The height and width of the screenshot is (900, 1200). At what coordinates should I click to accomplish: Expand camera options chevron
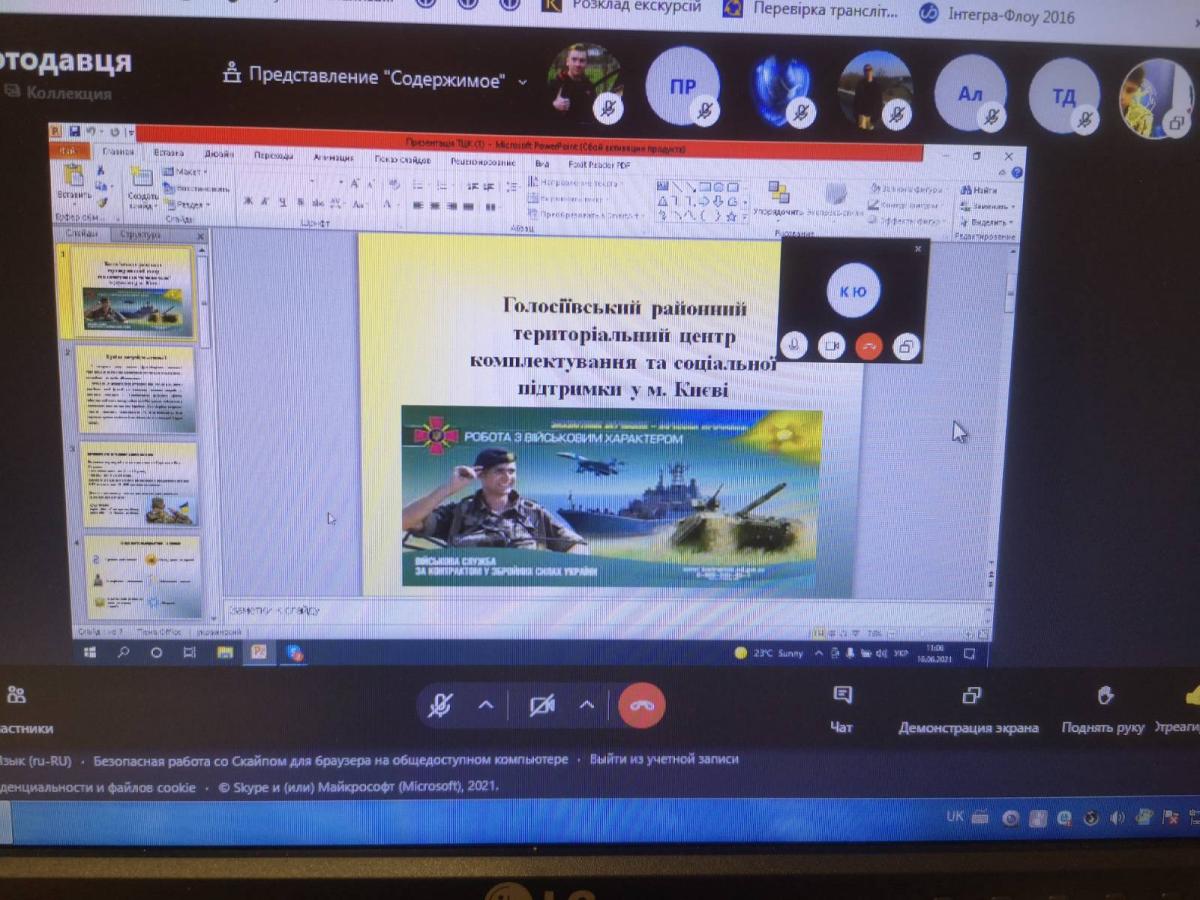coord(587,705)
